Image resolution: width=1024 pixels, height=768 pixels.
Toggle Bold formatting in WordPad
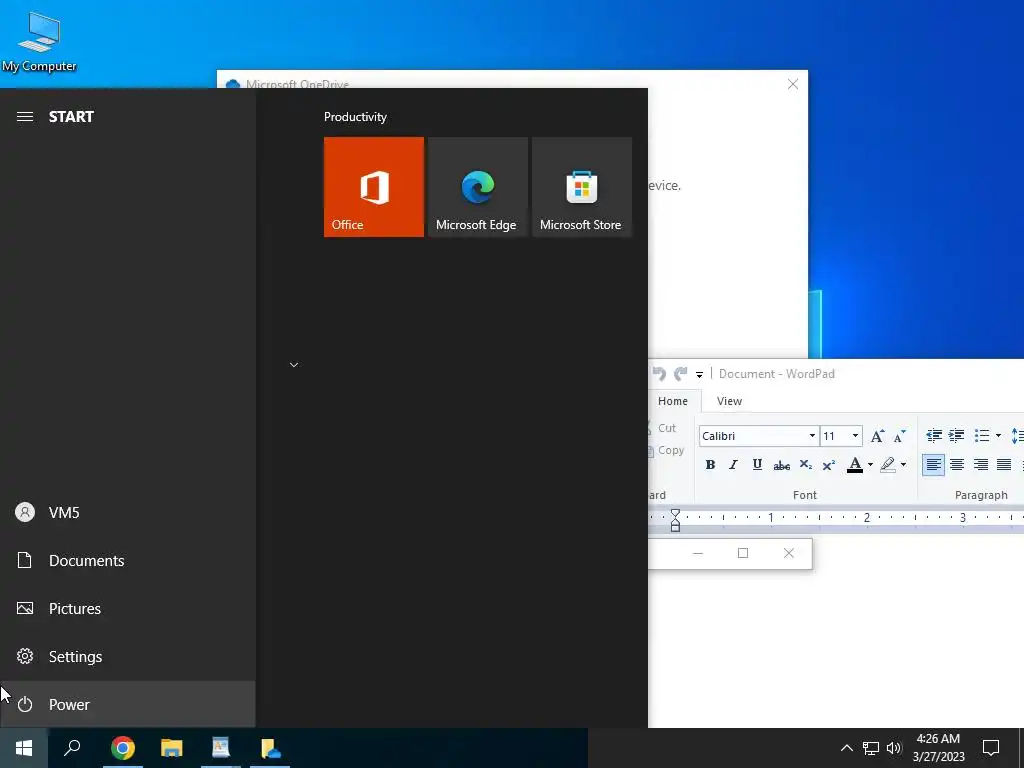tap(710, 464)
